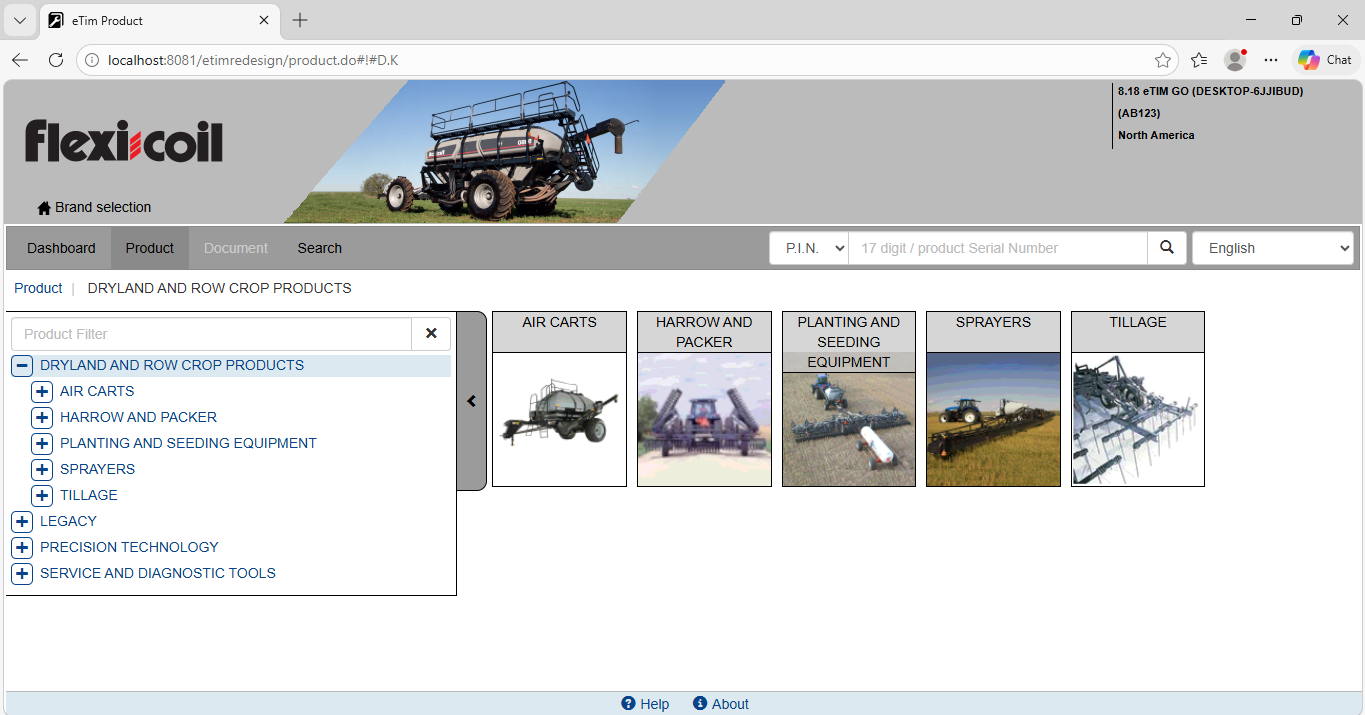Expand the TILLAGE tree node
The image size is (1365, 715).
click(x=42, y=496)
